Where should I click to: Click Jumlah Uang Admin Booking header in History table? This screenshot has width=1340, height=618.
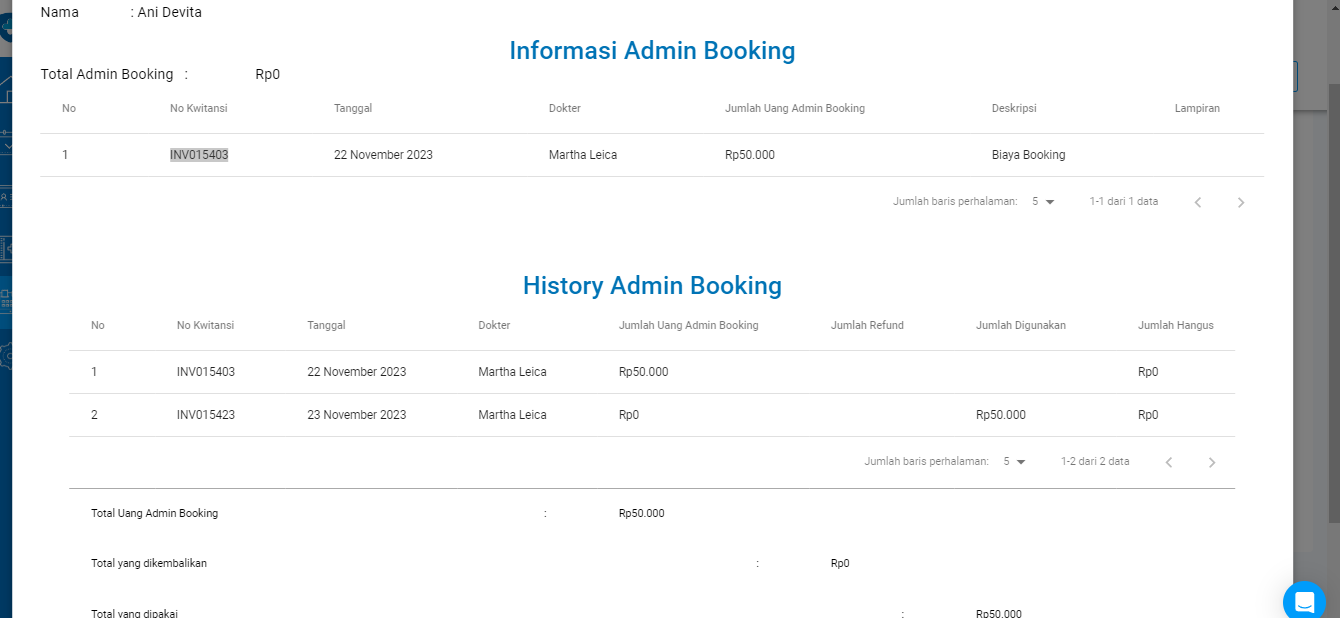[689, 325]
